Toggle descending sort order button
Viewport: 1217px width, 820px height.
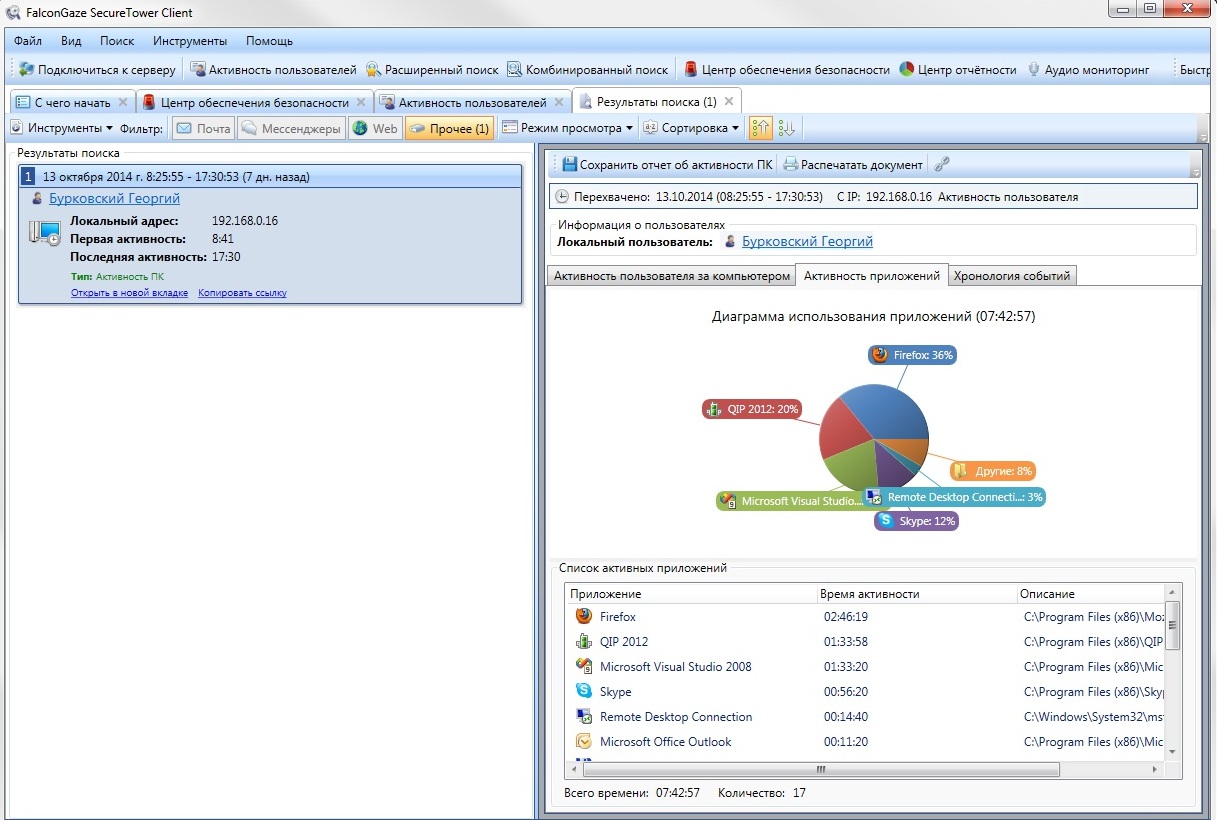point(786,128)
